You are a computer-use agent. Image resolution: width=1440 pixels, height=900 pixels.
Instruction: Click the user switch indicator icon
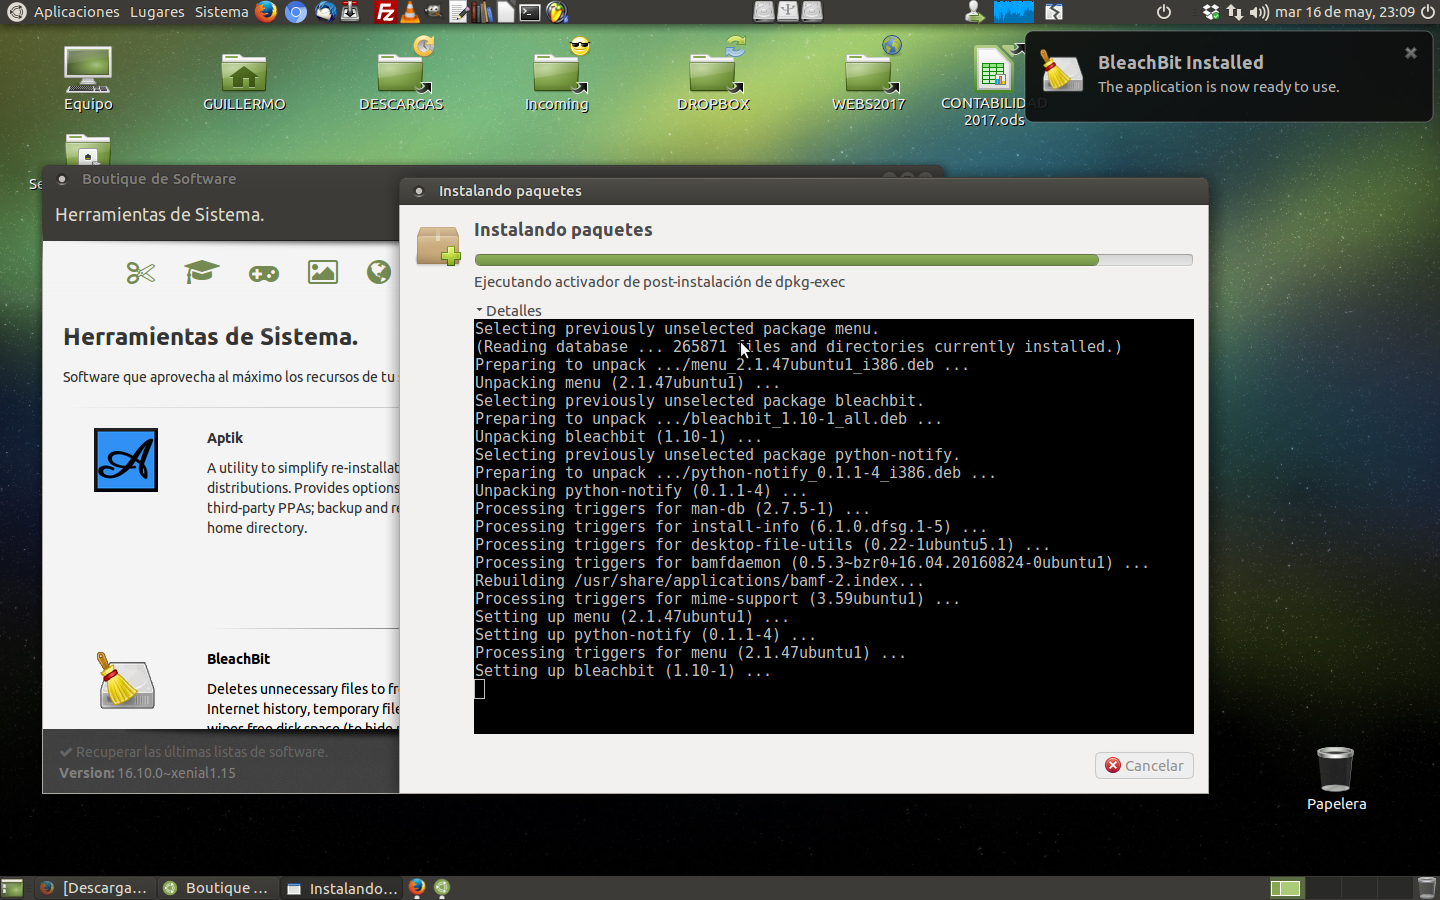973,12
